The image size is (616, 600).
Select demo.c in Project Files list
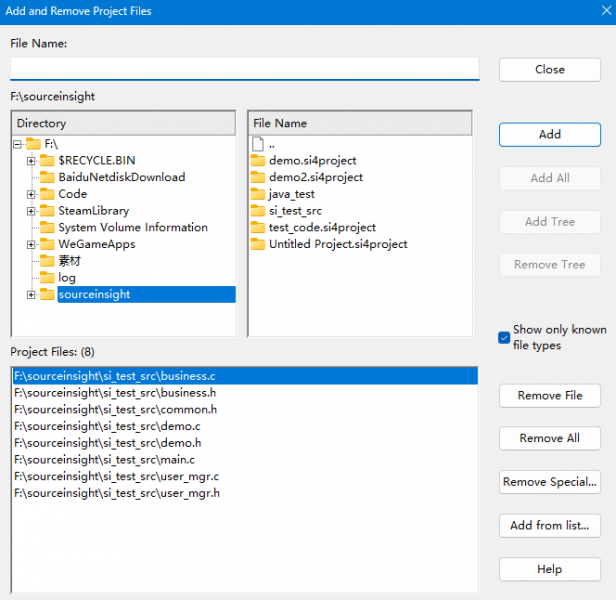point(245,426)
